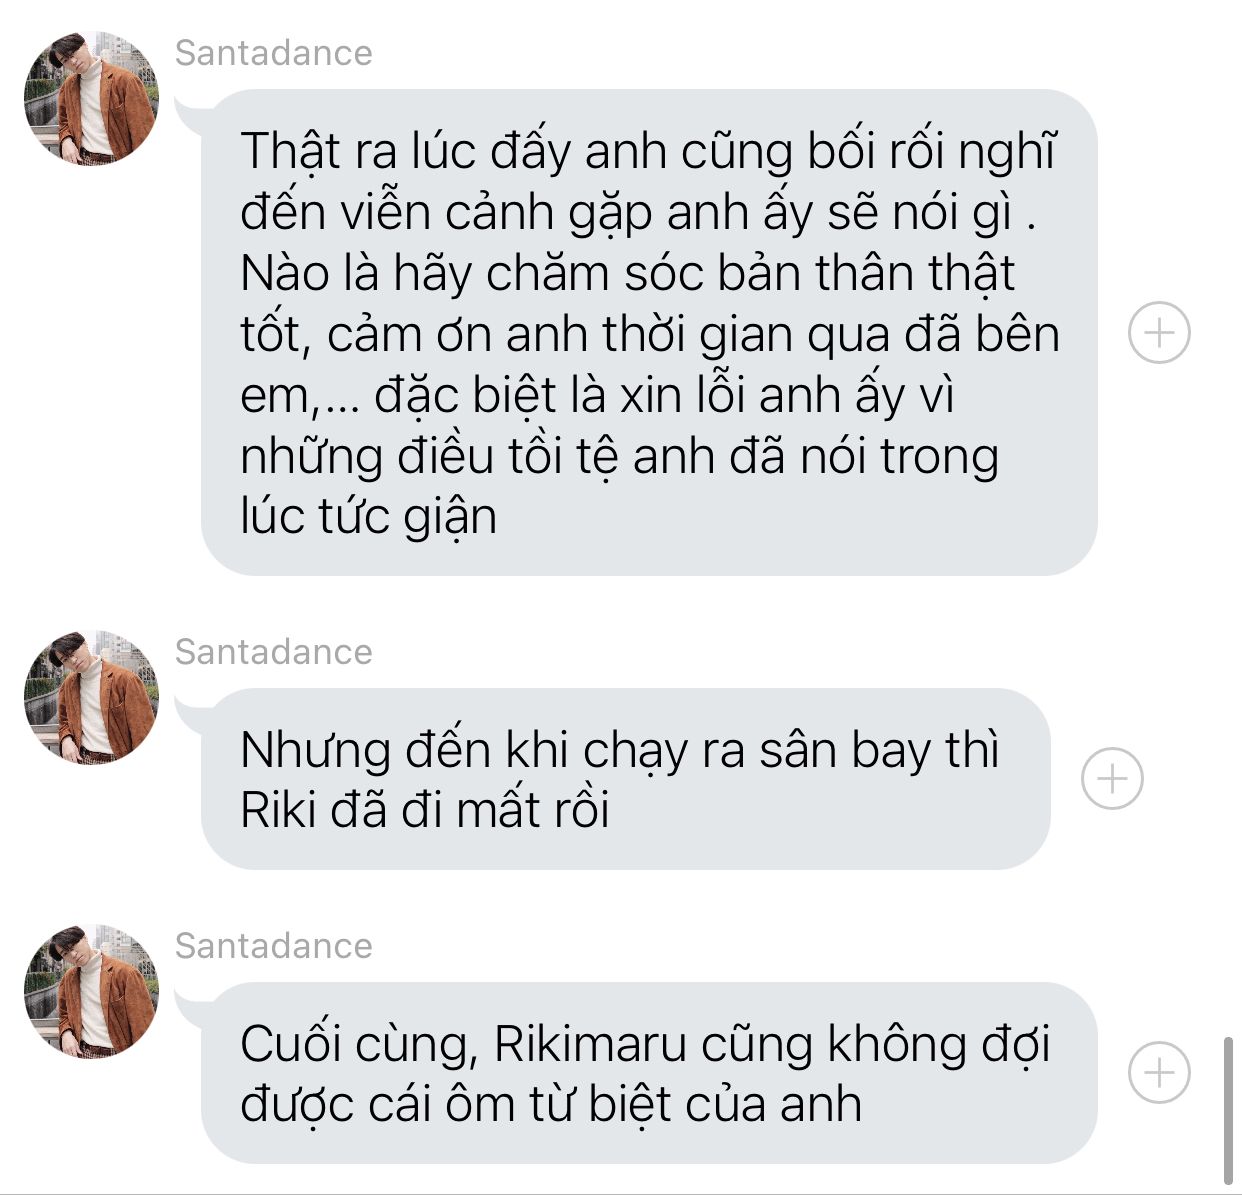Screen dimensions: 1242x1195
Task: Click the scrollbar thumb beside the chat
Action: (1228, 1111)
